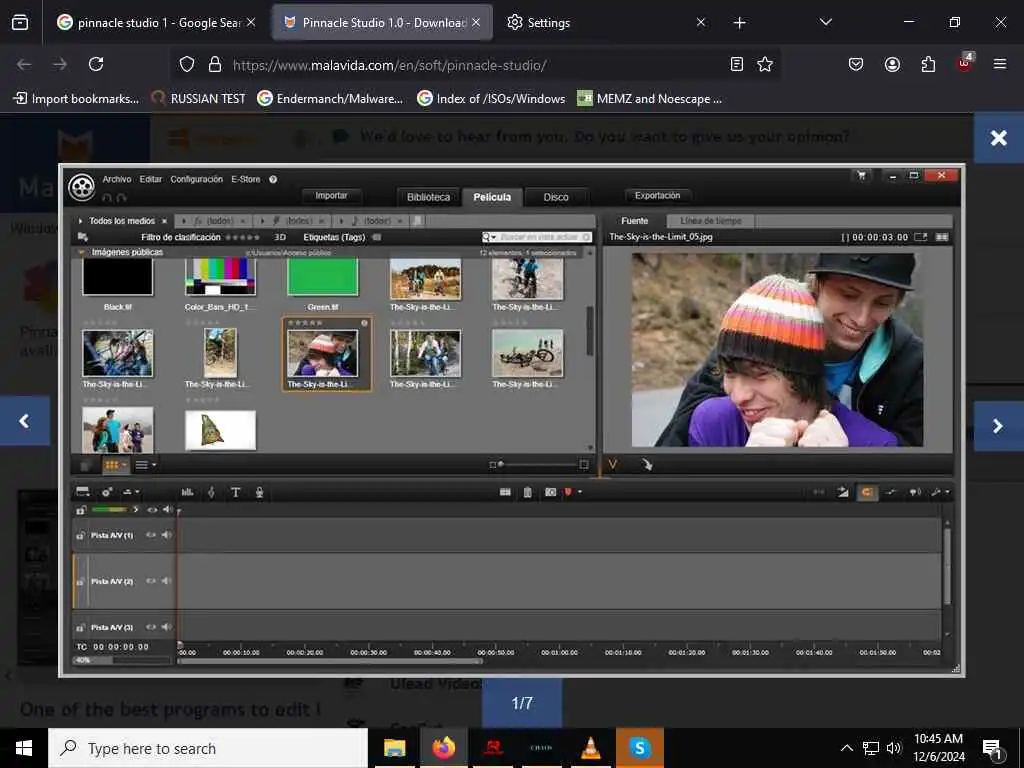The image size is (1024, 768).
Task: Click the Pinnacle help question mark icon
Action: point(273,179)
